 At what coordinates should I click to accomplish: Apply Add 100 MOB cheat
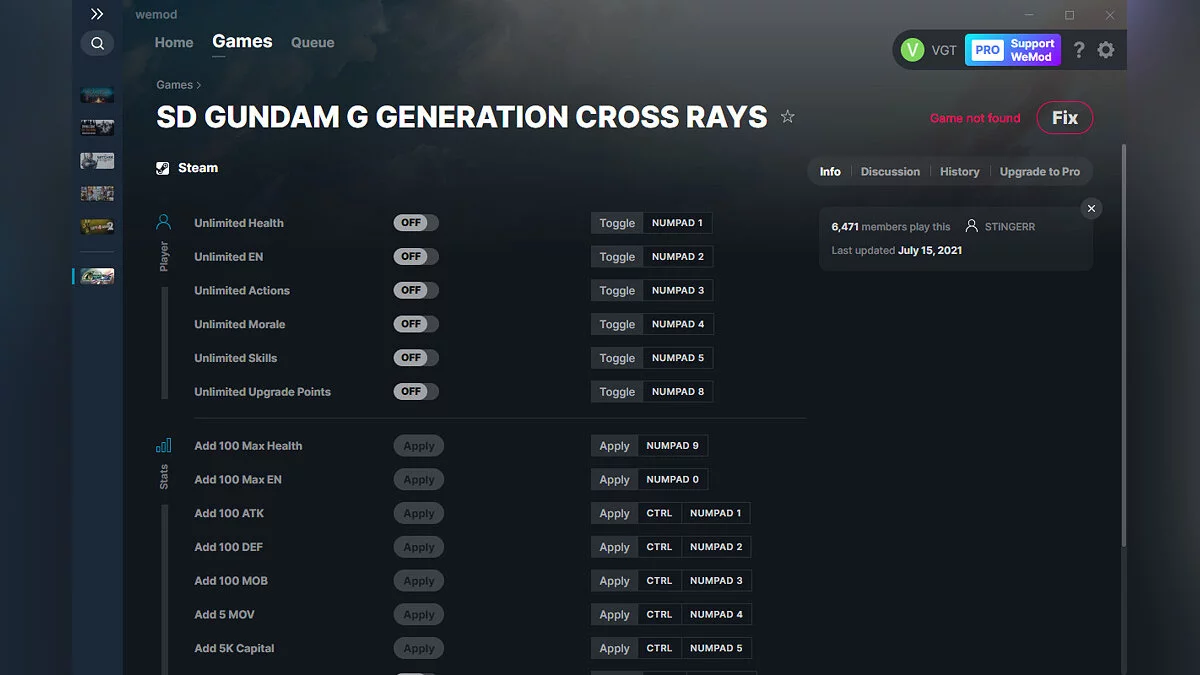click(x=419, y=581)
